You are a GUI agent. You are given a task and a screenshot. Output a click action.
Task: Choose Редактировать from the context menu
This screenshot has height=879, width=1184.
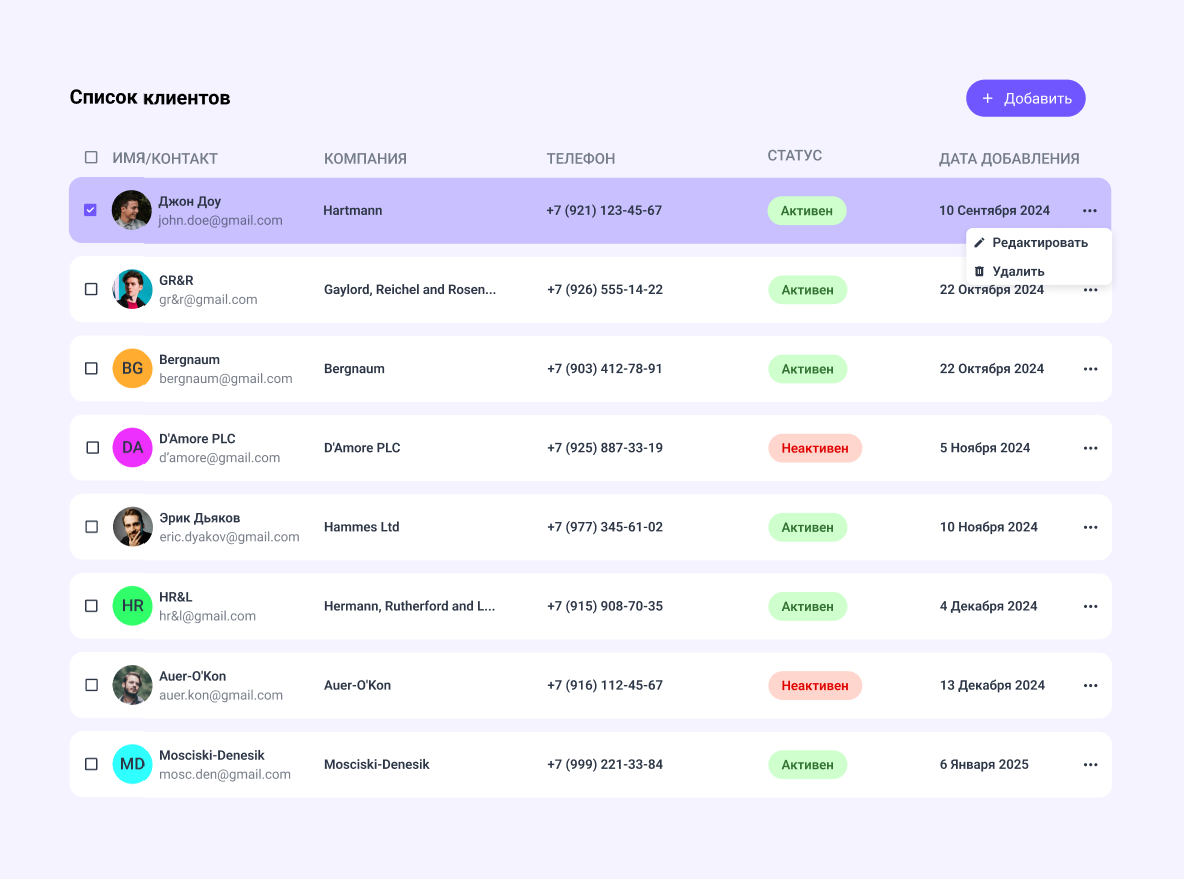point(1039,243)
